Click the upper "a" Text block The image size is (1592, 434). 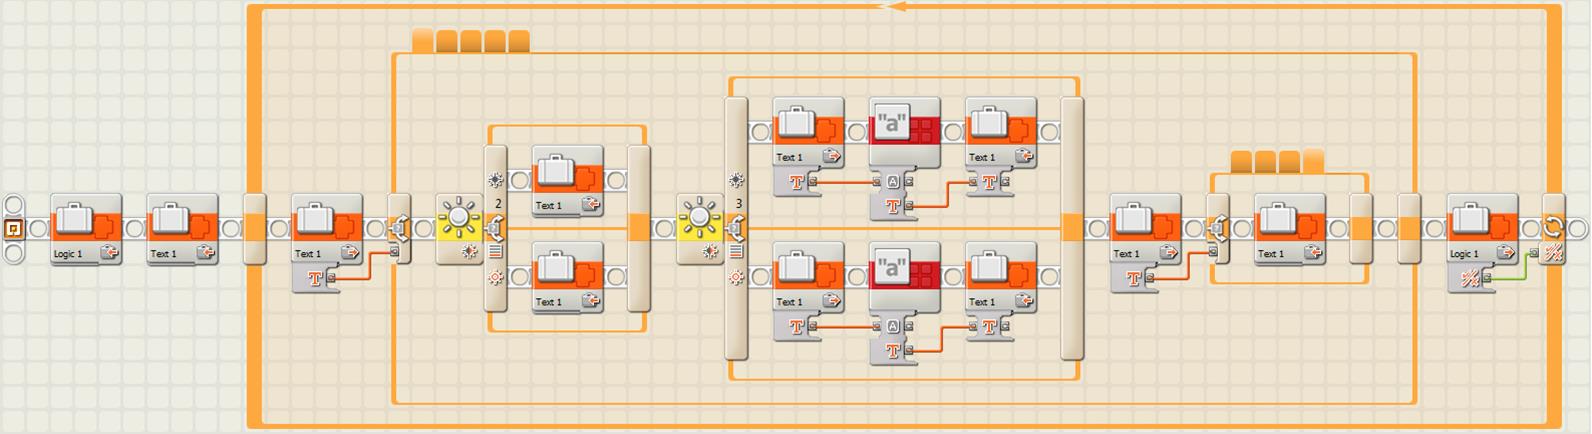[904, 130]
